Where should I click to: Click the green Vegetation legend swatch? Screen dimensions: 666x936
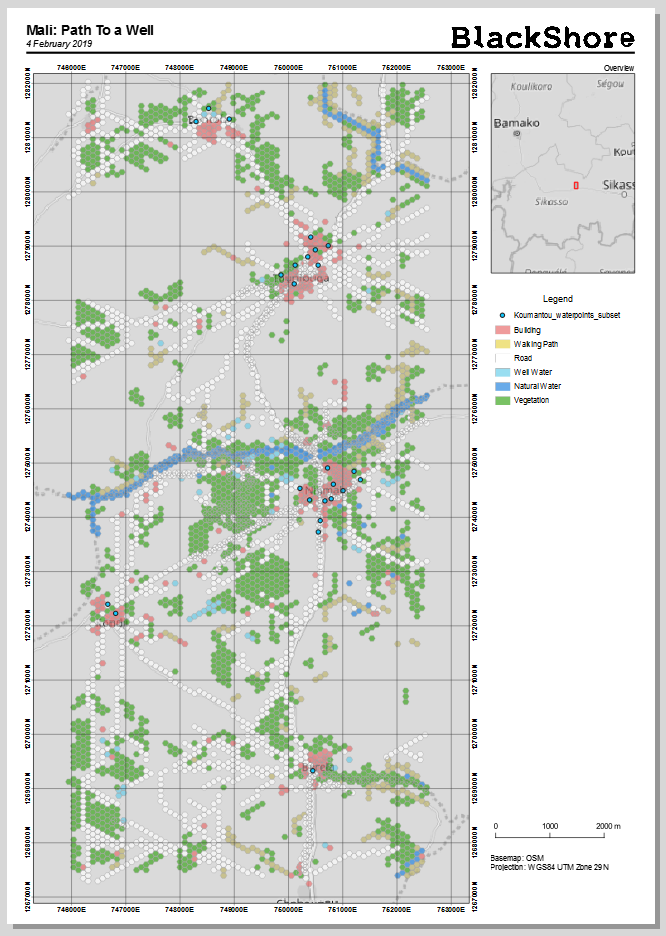502,400
